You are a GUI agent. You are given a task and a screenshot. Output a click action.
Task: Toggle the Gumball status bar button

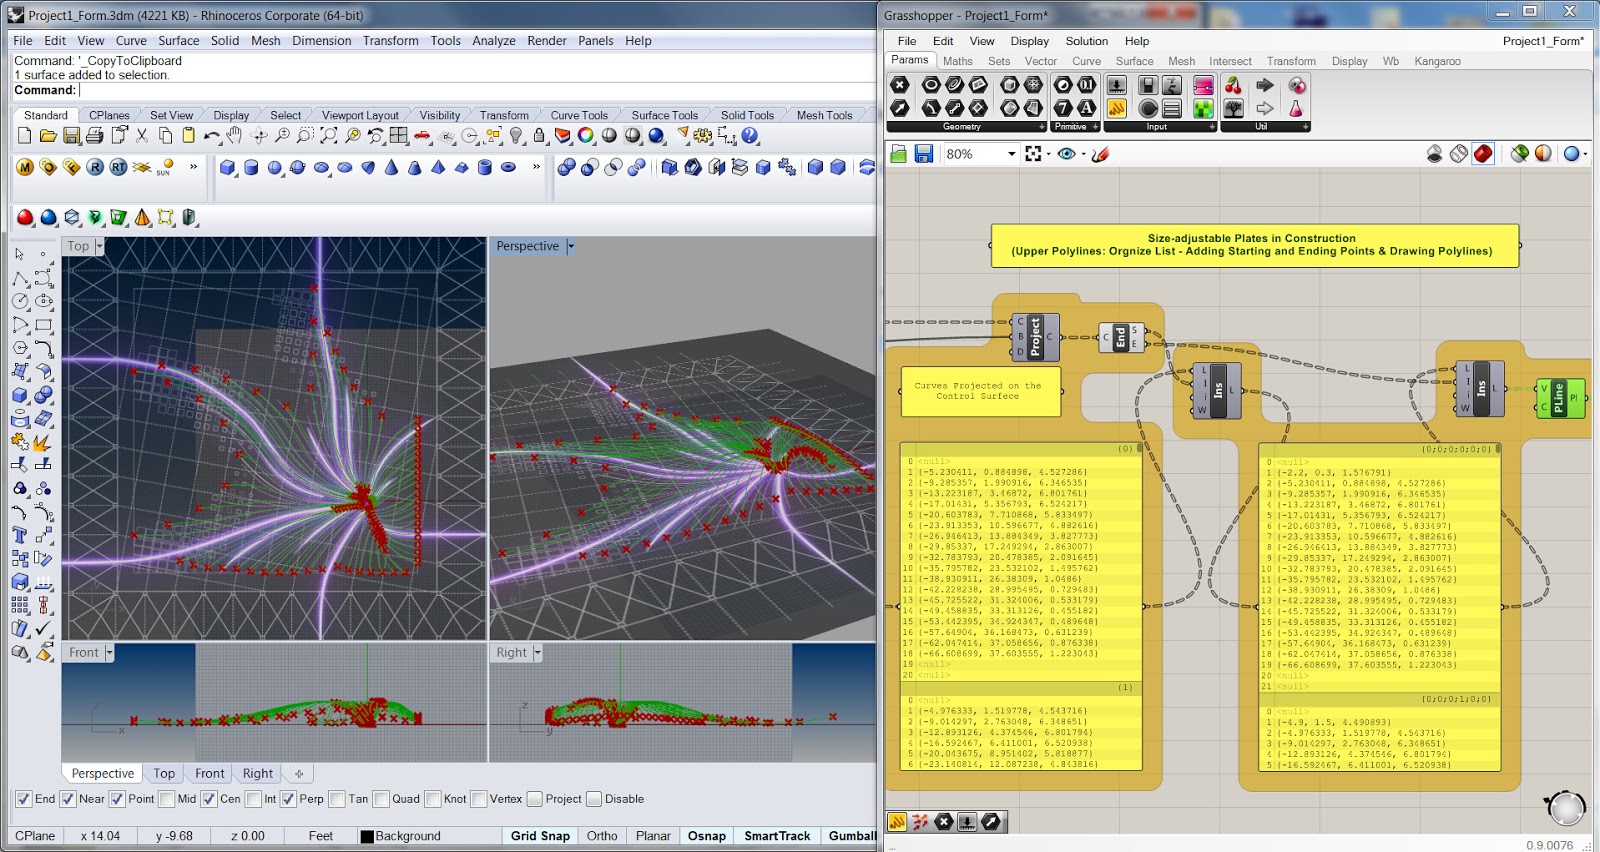click(851, 836)
